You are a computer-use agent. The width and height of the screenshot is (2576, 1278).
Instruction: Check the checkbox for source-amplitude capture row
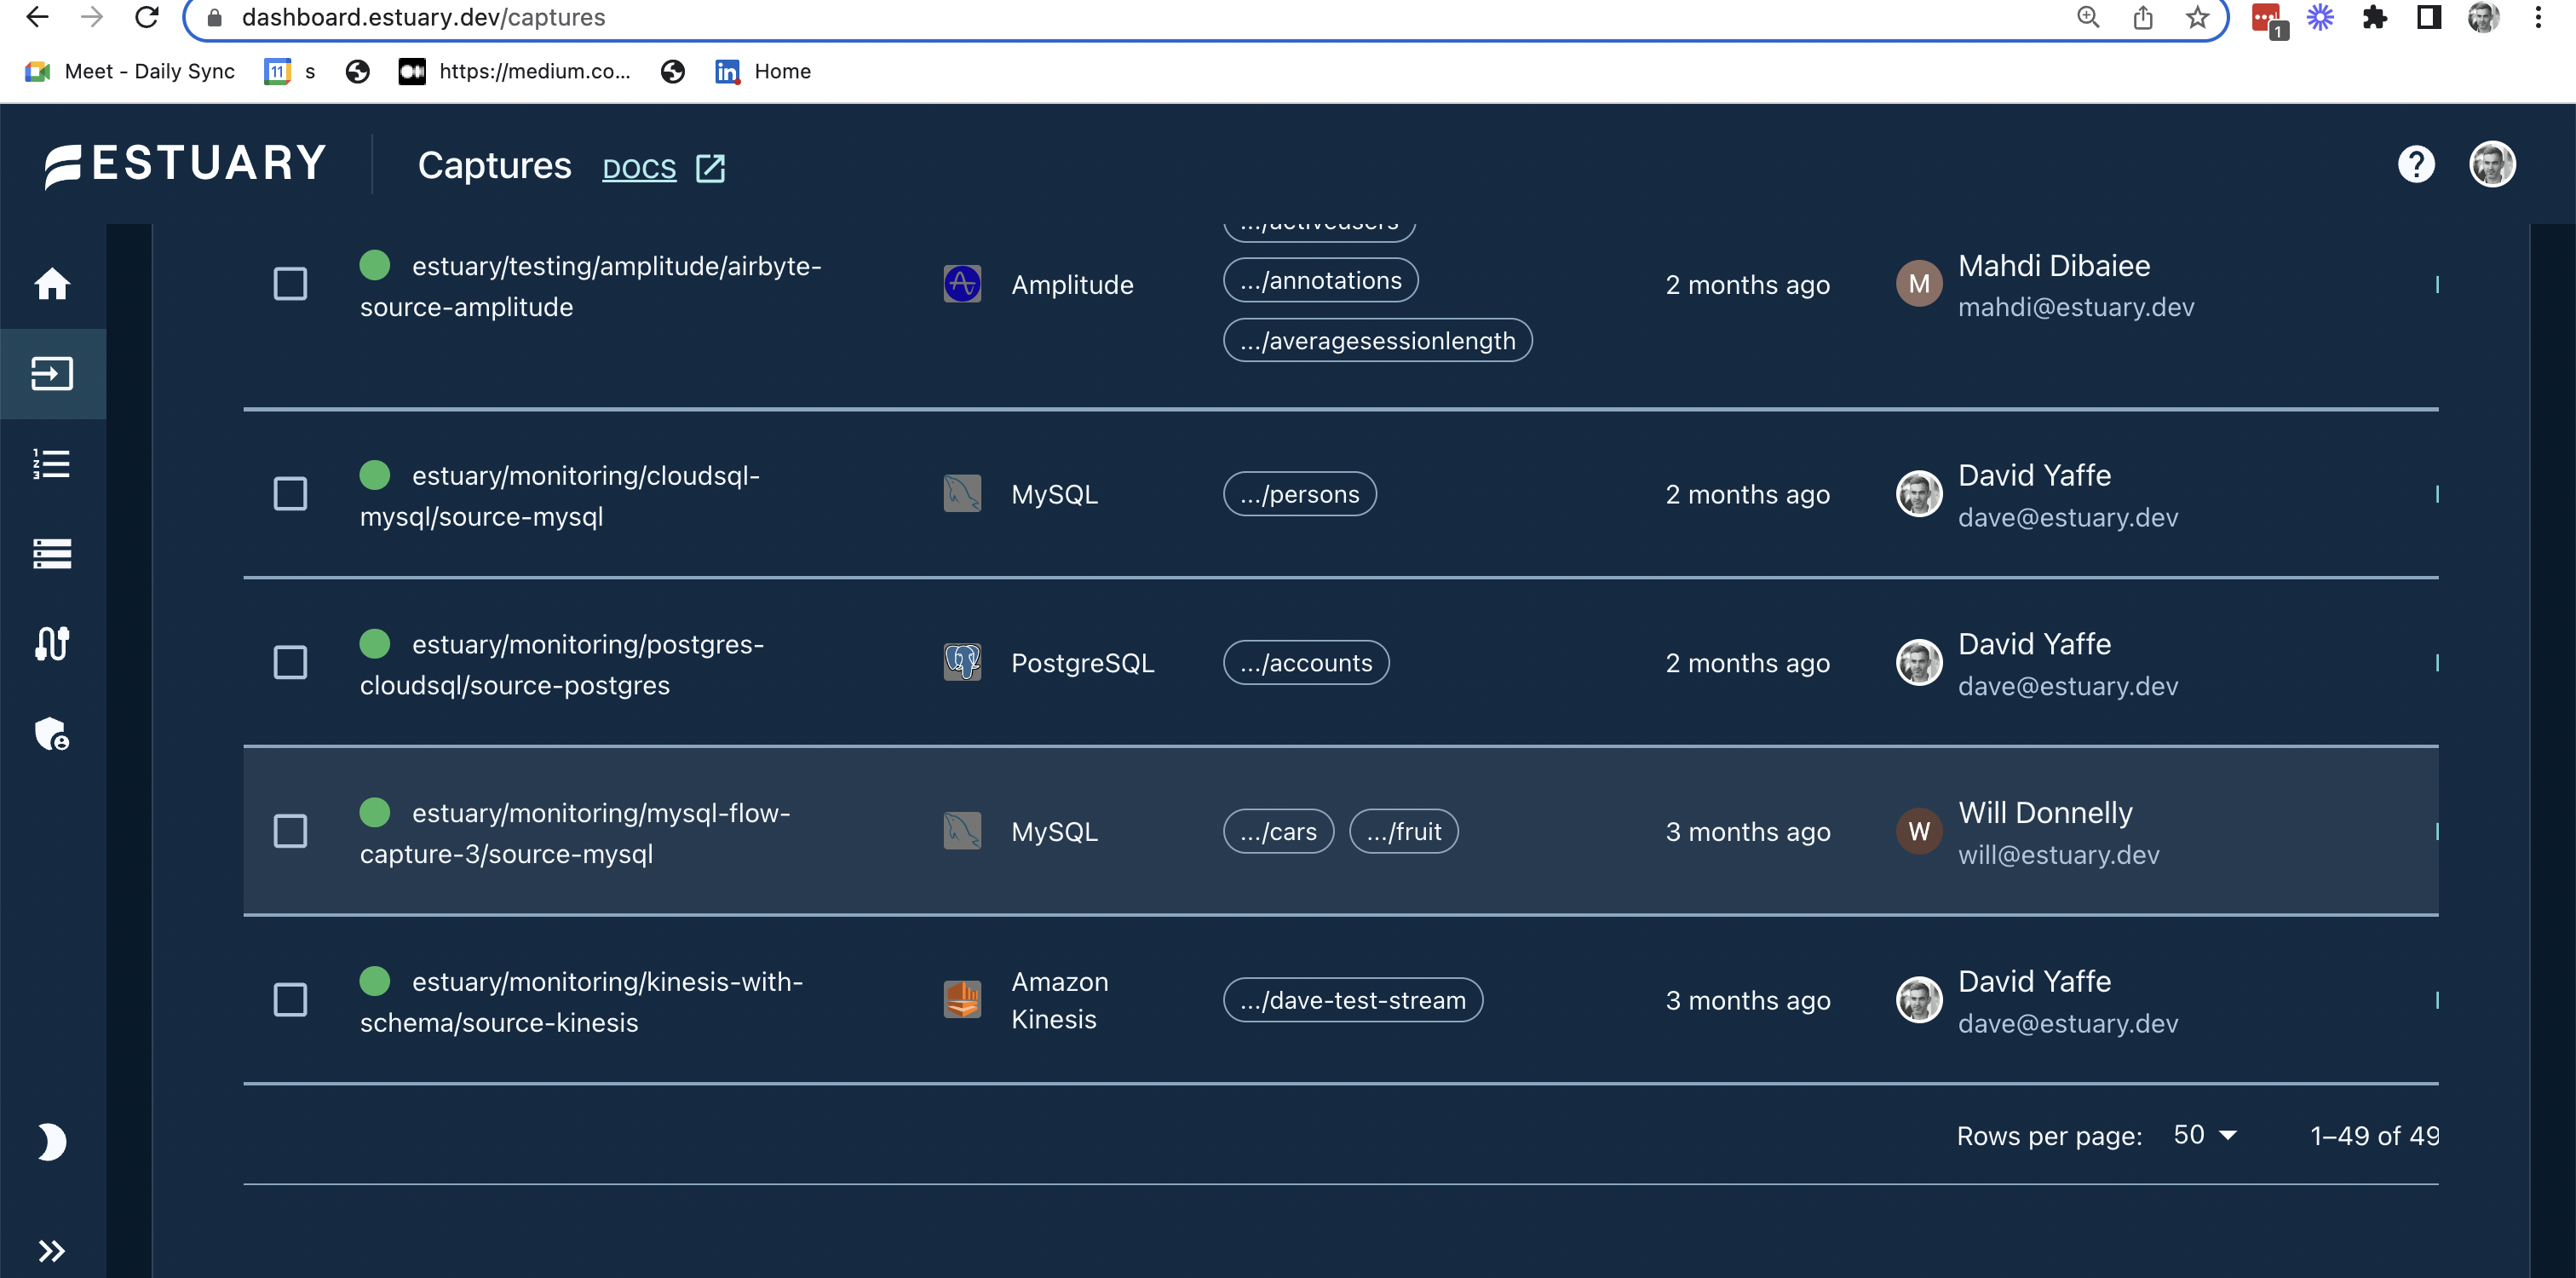click(x=291, y=285)
